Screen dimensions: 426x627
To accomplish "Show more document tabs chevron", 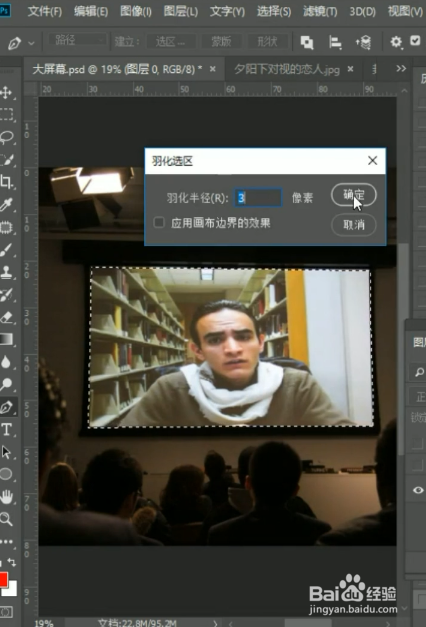I will tap(401, 69).
